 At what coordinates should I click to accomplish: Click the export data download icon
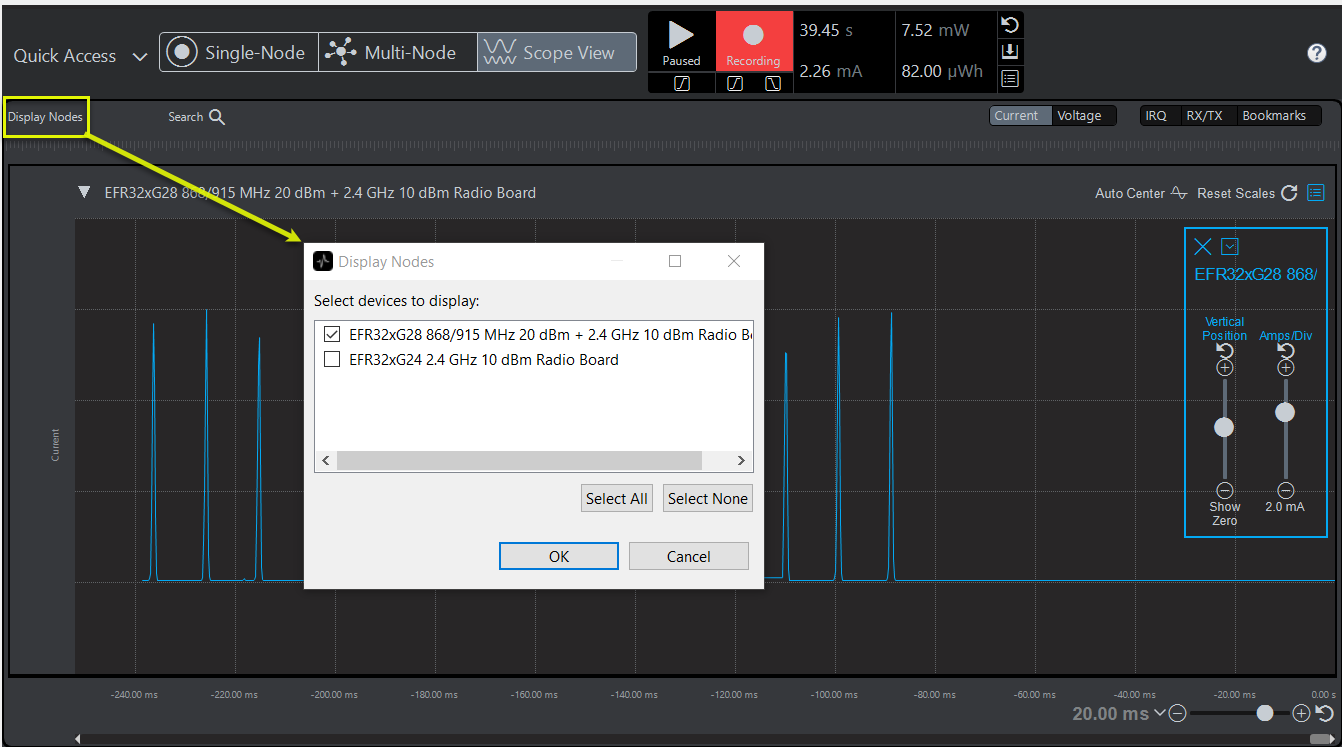tap(1010, 52)
